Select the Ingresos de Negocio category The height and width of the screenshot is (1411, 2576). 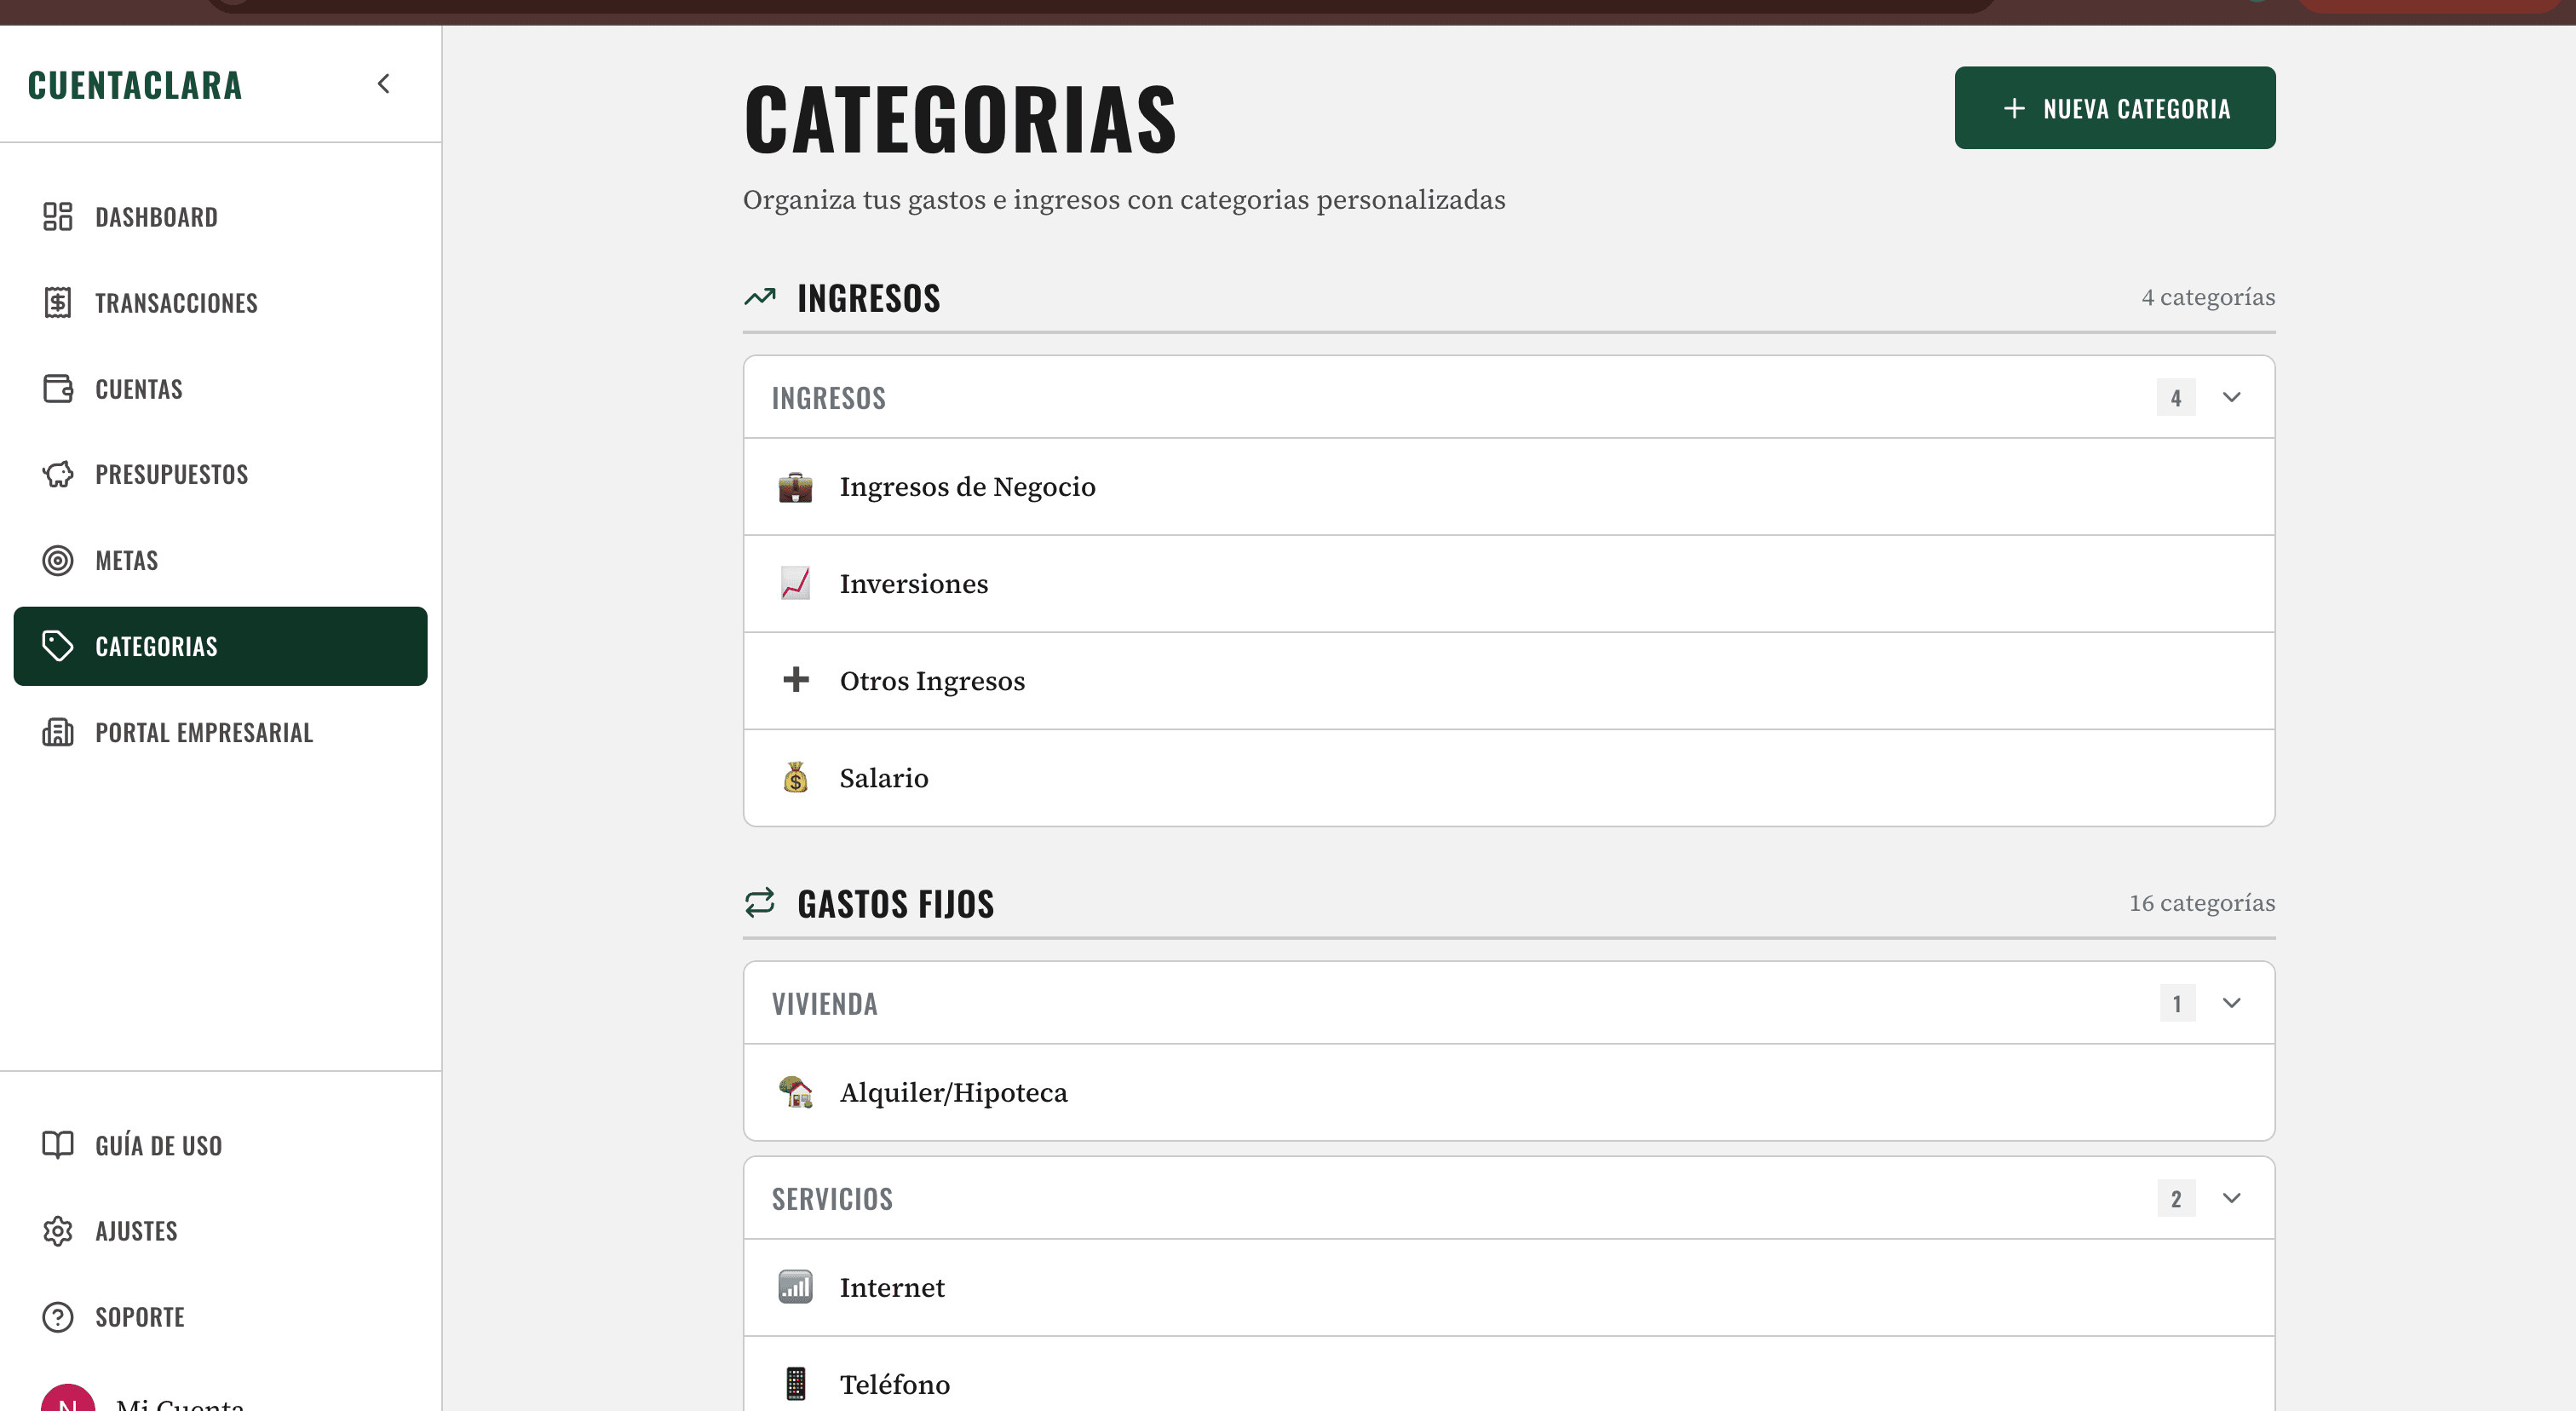click(x=967, y=486)
